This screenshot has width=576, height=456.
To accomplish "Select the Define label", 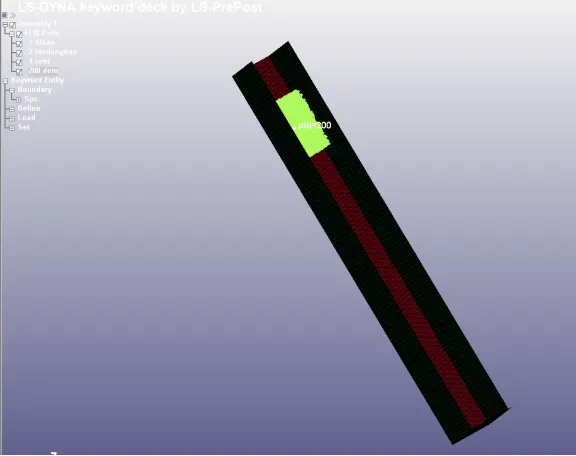I will point(29,108).
